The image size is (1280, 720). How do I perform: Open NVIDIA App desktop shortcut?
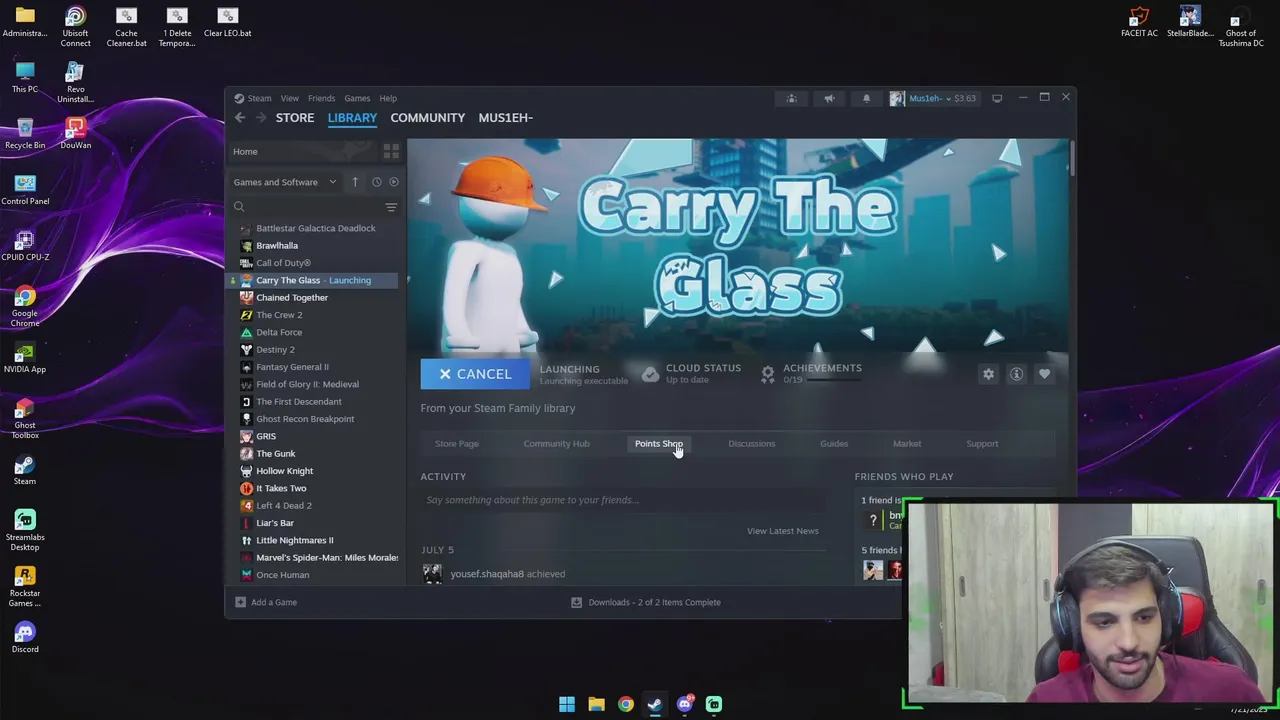tap(25, 358)
